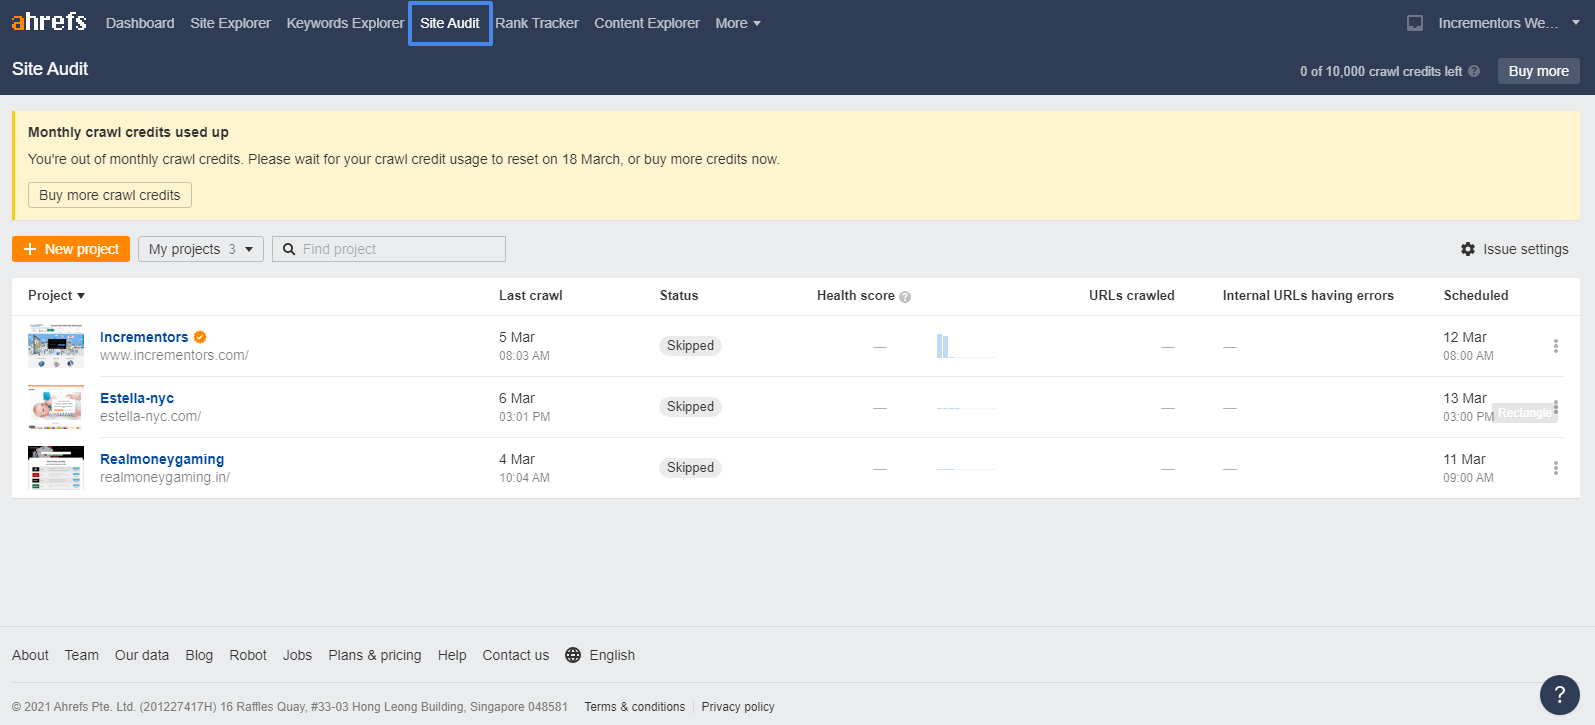Change language via English link
This screenshot has width=1595, height=725.
(x=612, y=655)
